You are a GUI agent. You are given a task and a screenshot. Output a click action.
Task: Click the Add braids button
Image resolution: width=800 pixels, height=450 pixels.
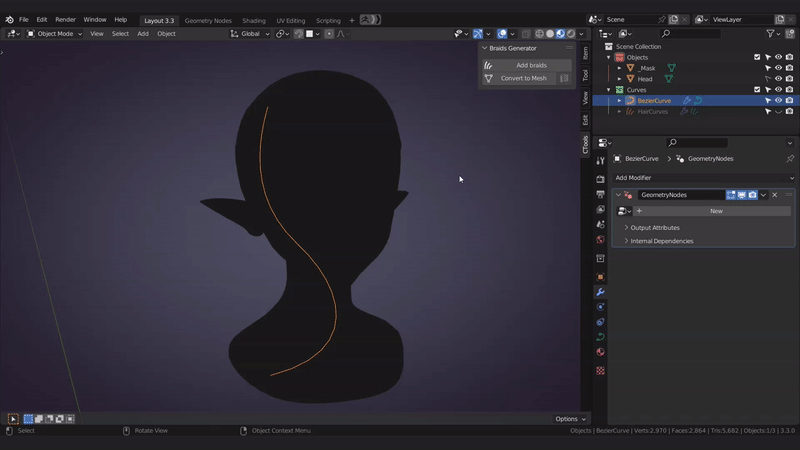[531, 65]
